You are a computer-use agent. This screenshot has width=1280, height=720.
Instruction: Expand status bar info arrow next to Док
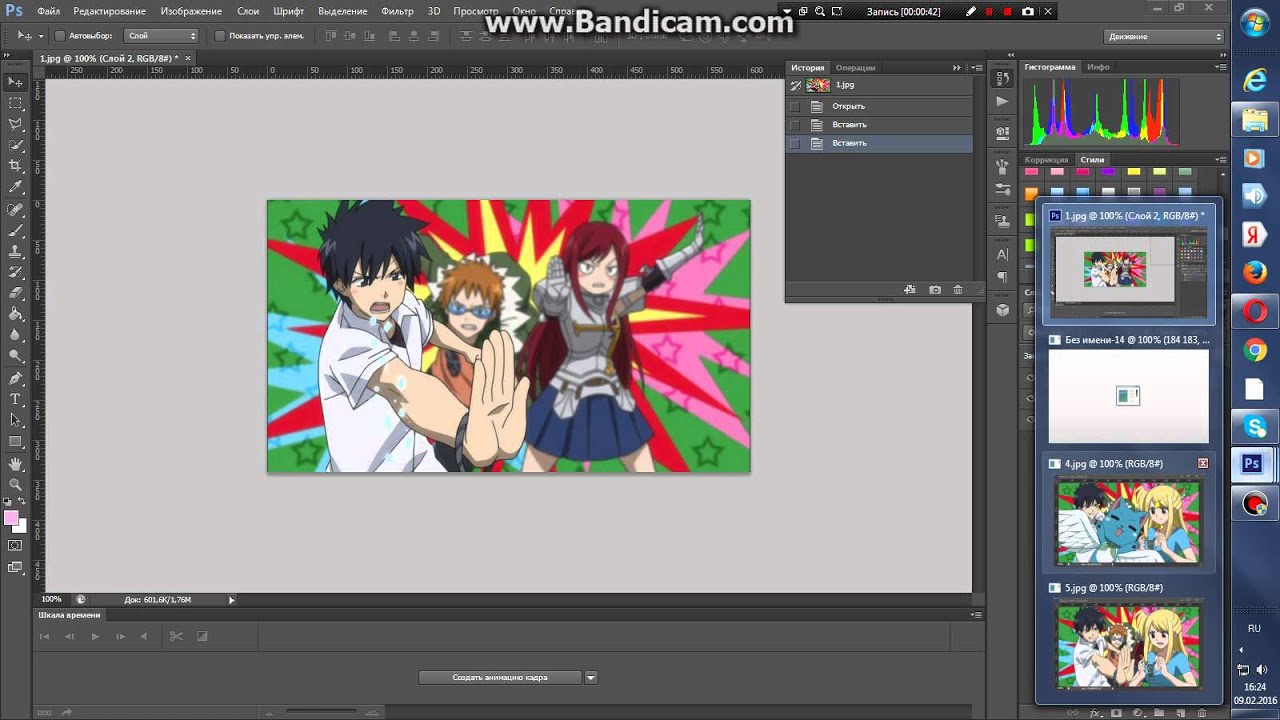231,600
